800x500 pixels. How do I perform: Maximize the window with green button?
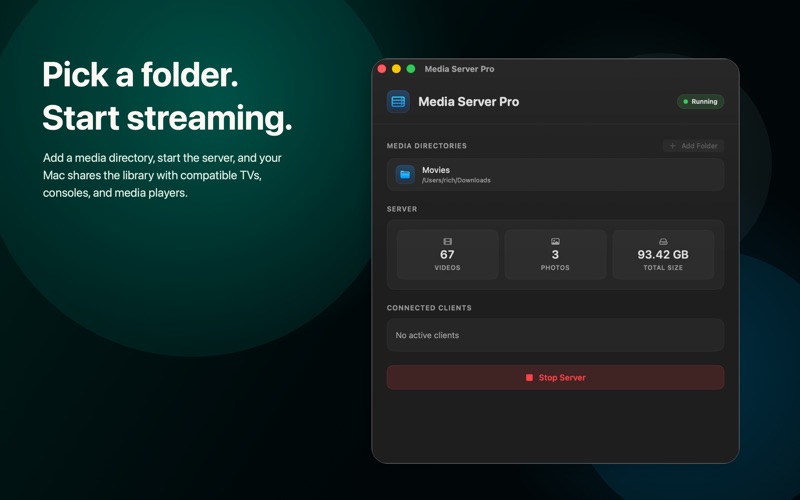pyautogui.click(x=411, y=69)
